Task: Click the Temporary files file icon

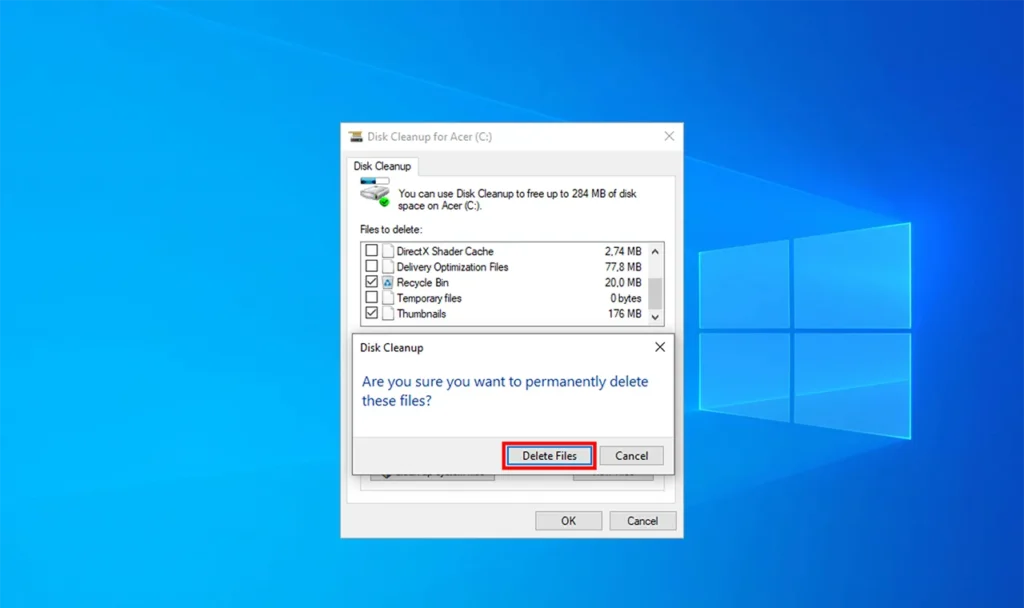Action: point(388,298)
